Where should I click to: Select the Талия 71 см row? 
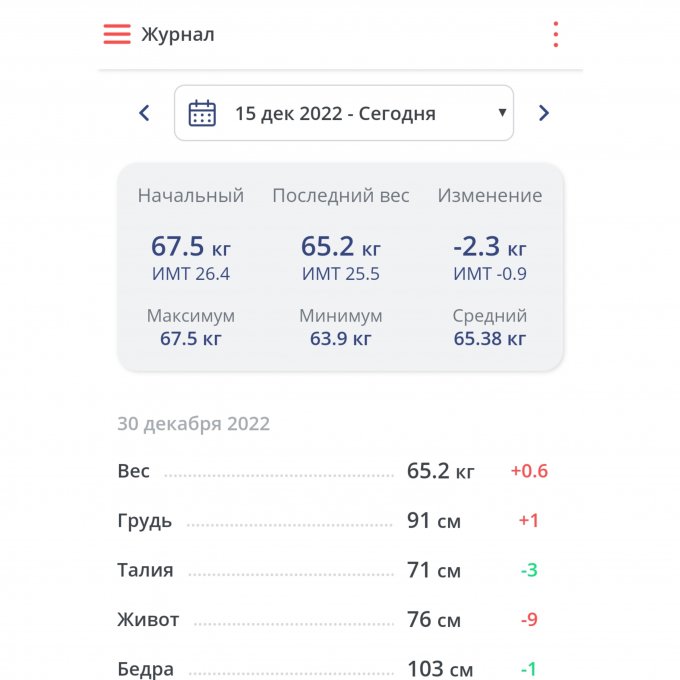tap(332, 571)
